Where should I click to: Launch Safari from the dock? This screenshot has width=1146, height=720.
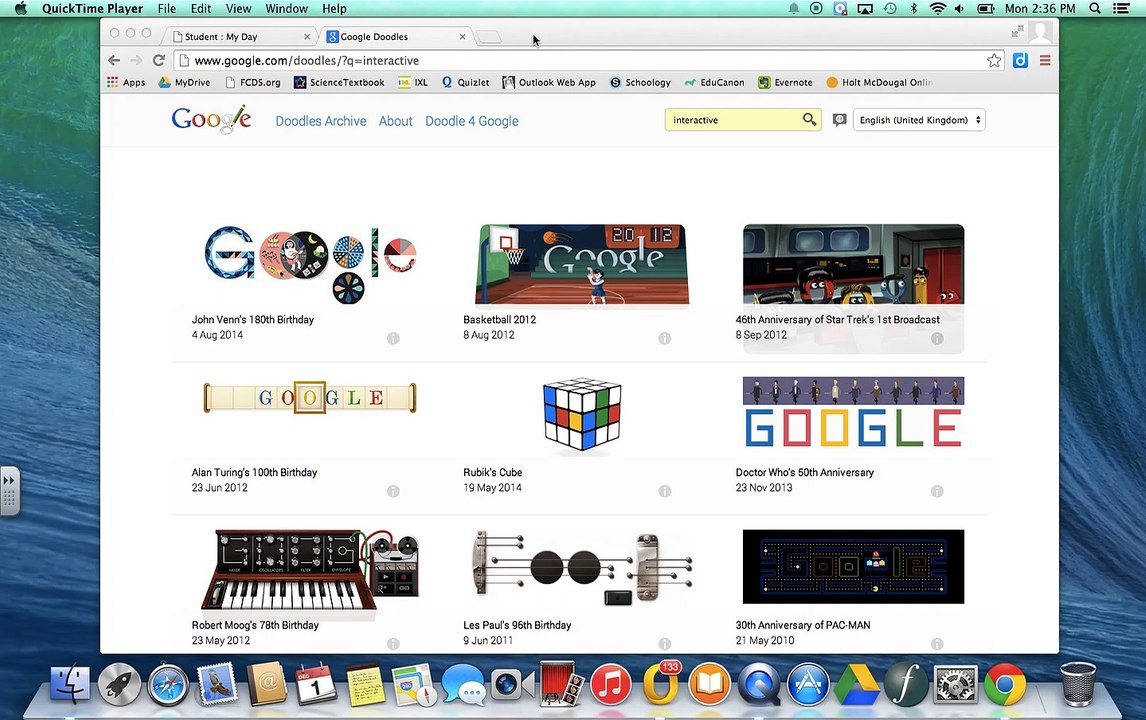pos(168,686)
